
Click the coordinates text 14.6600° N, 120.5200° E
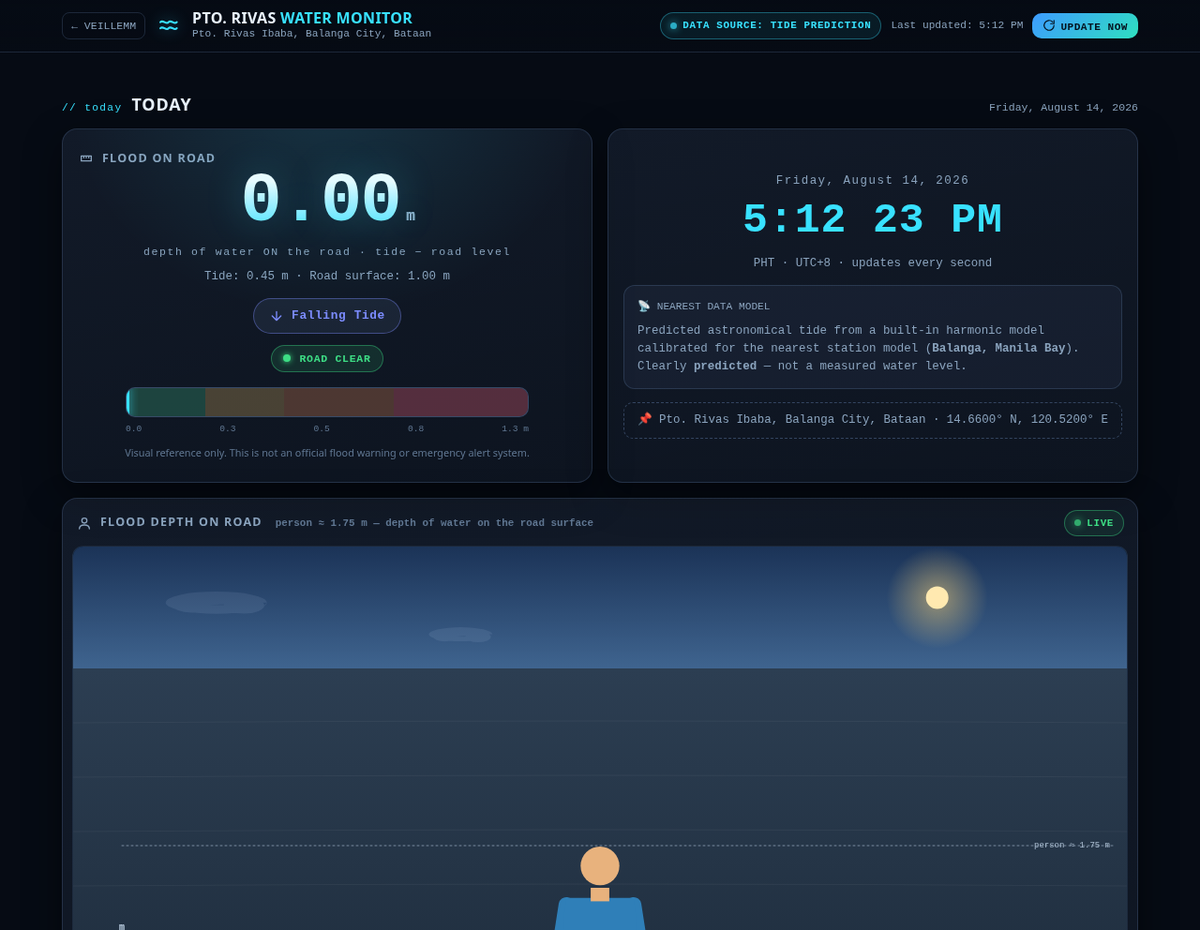pyautogui.click(x=1027, y=420)
